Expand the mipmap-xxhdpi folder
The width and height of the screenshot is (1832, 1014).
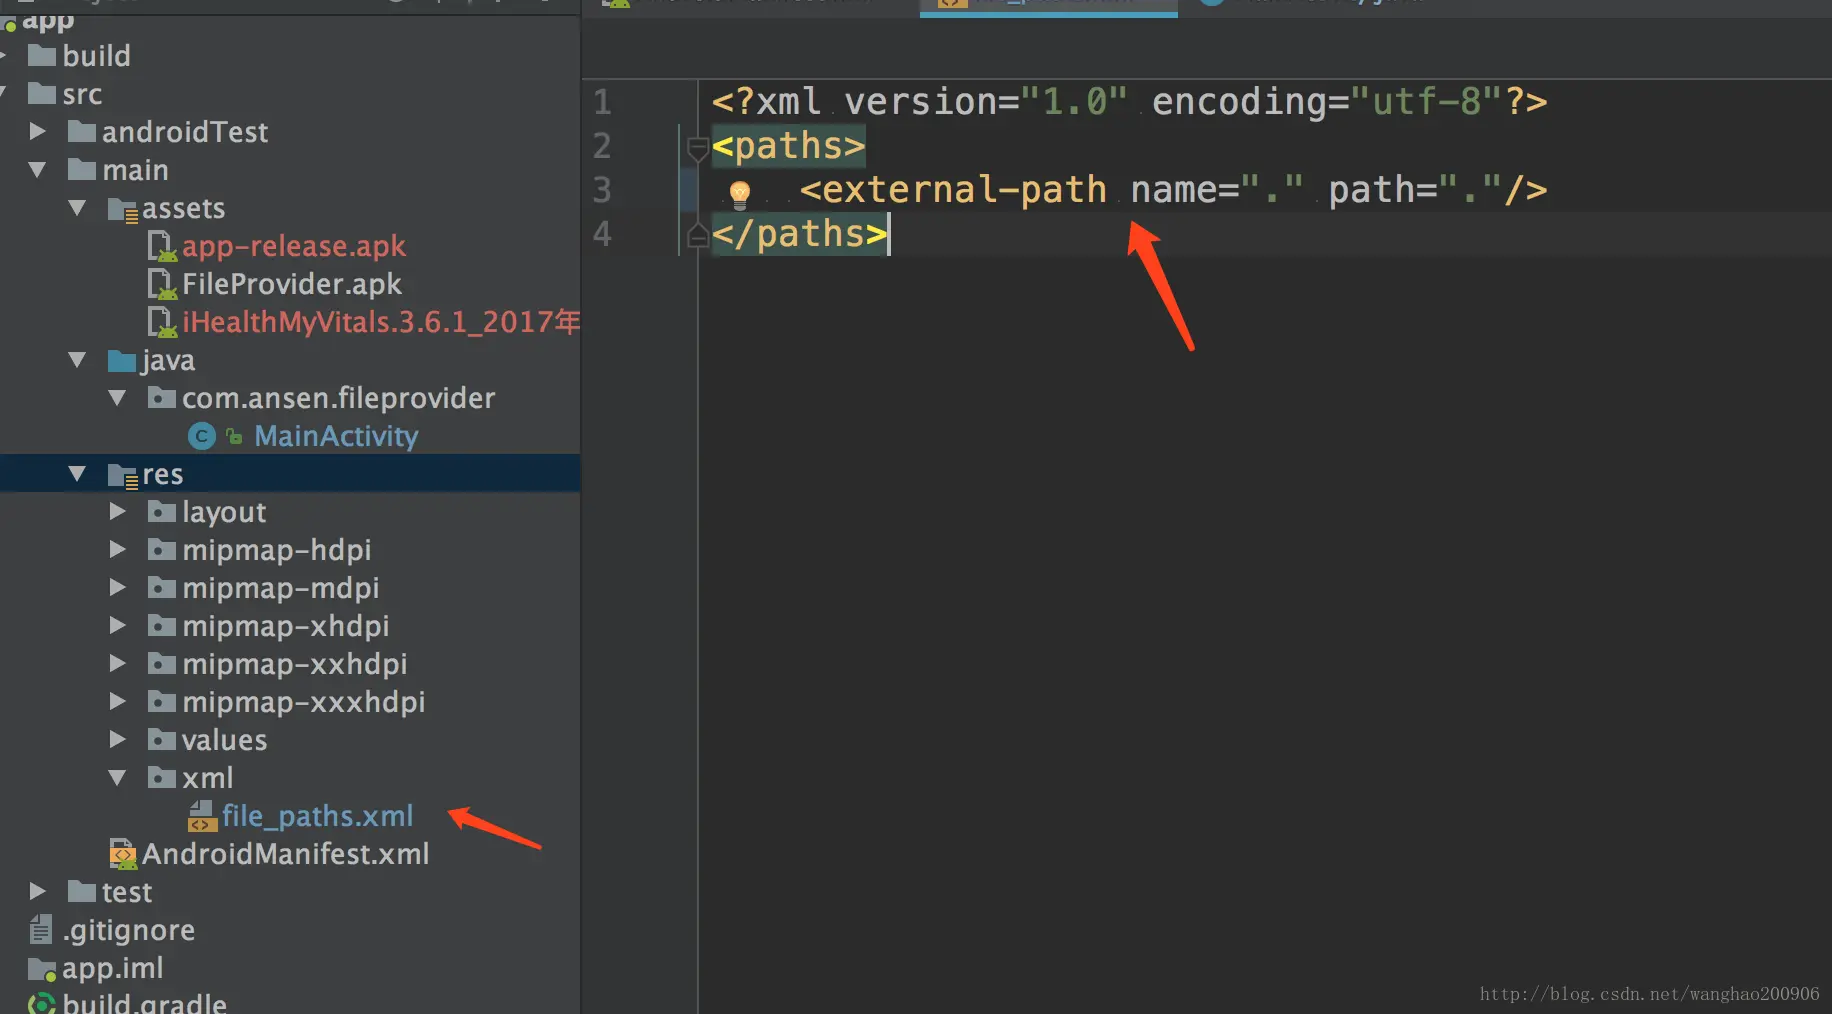(x=117, y=663)
